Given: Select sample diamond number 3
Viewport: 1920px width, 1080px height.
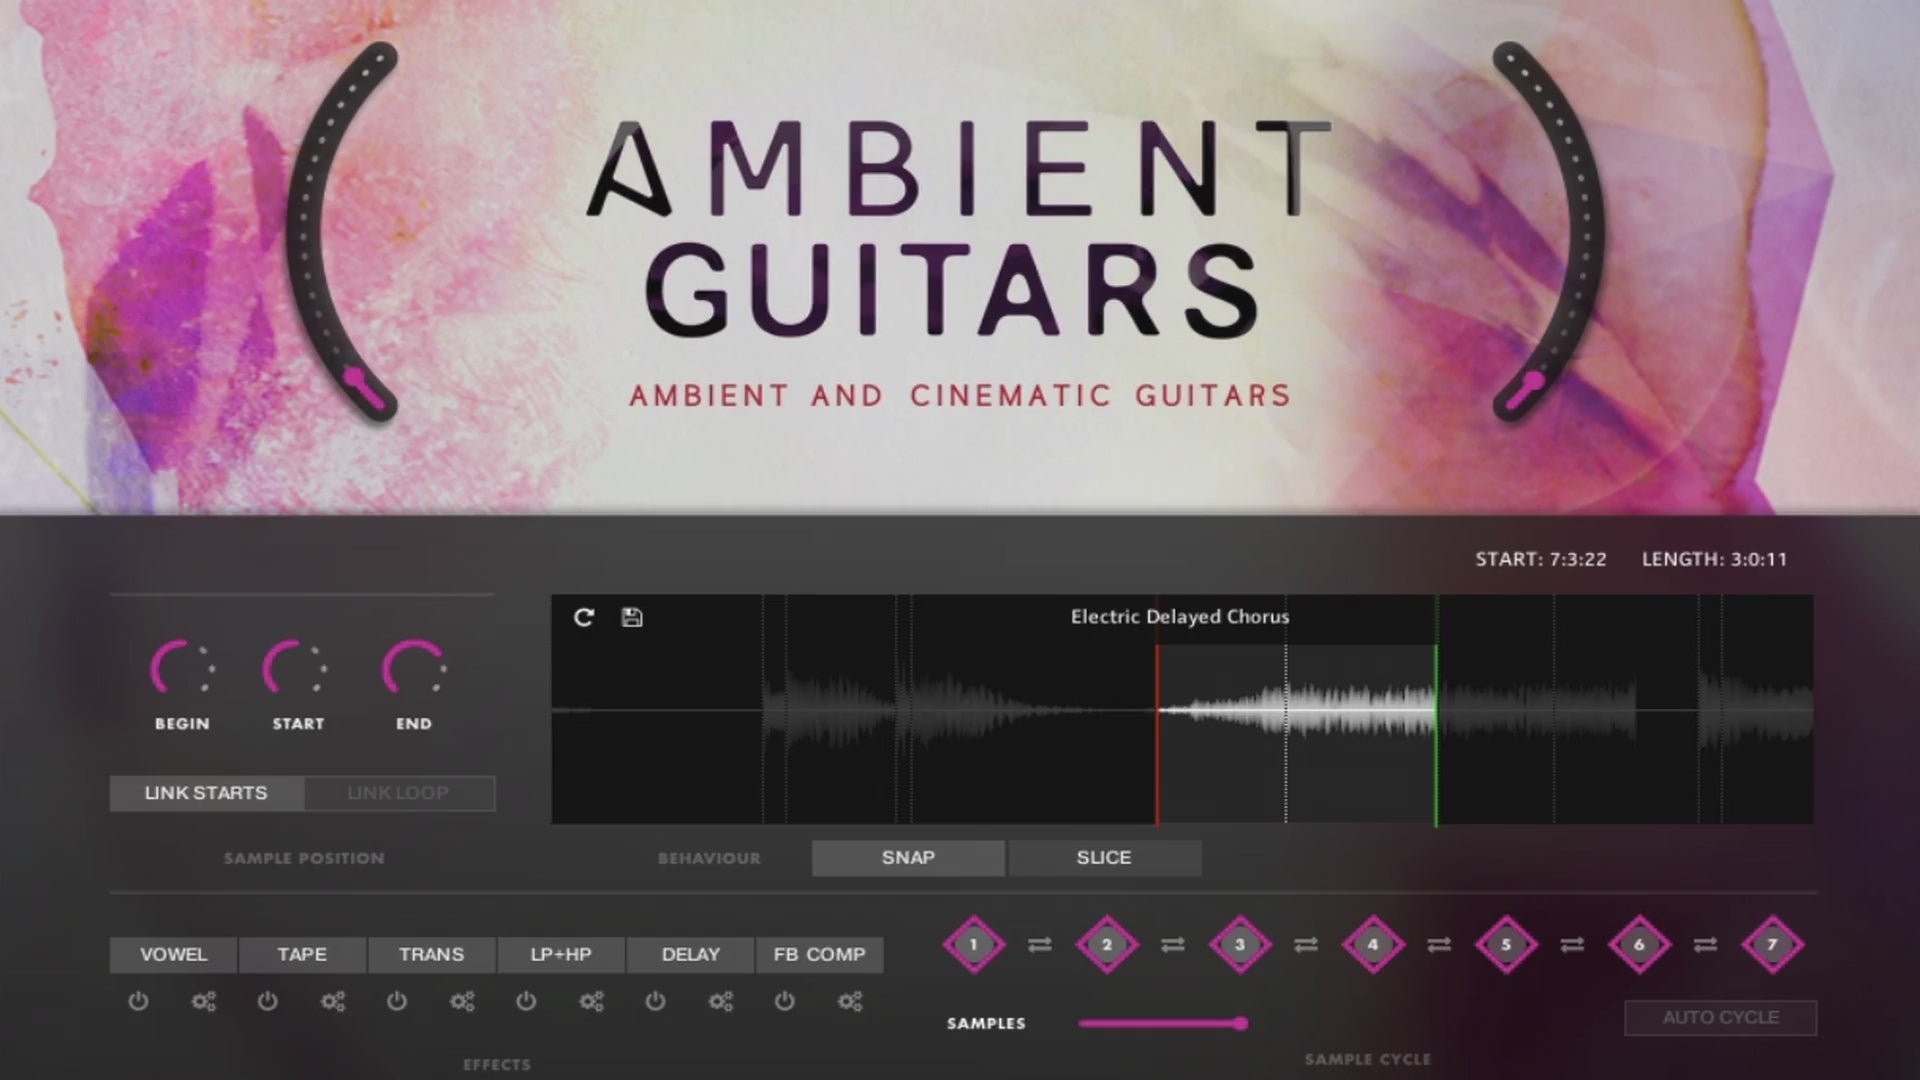Looking at the screenshot, I should point(1240,944).
